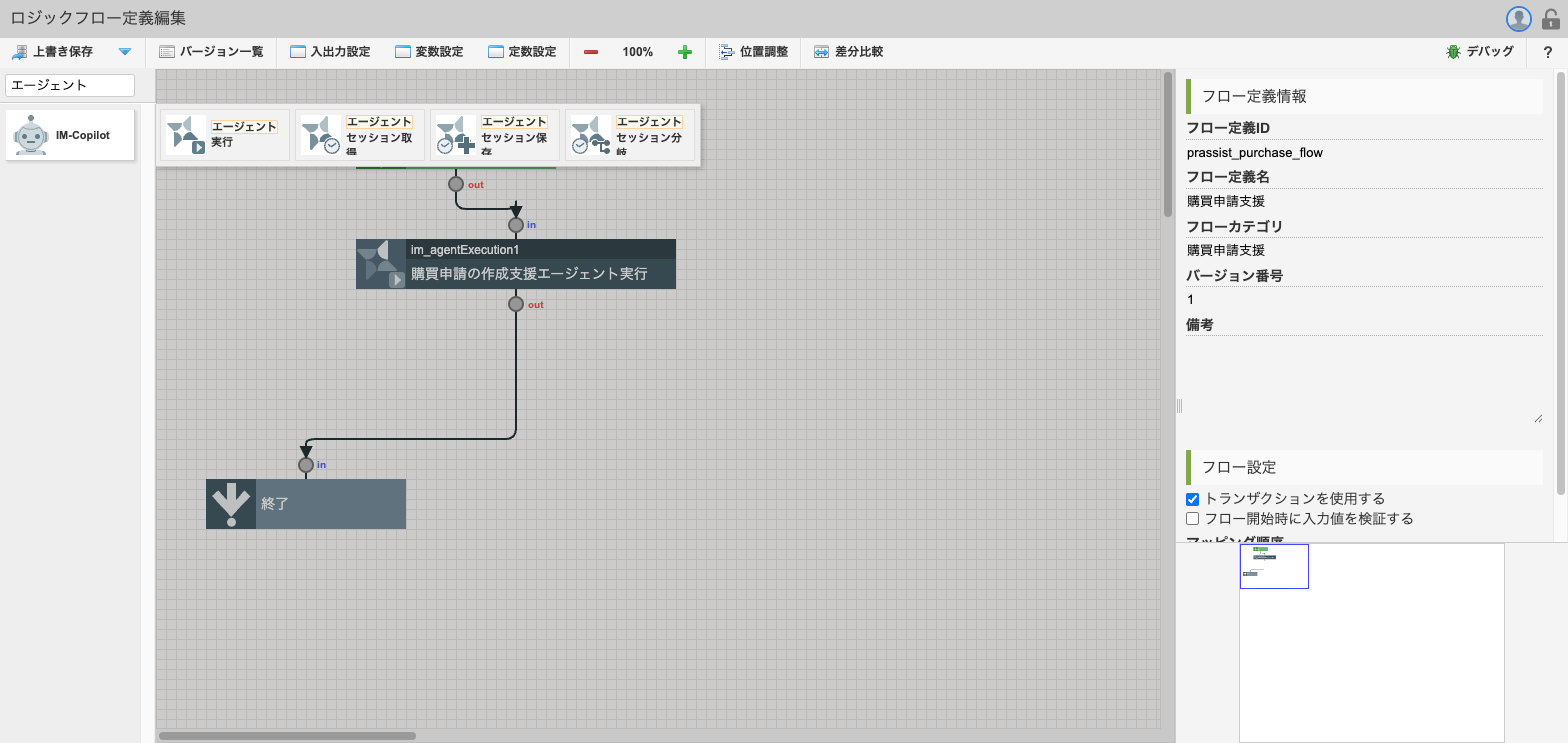Click the エージェント search input field
Screen dimensions: 1568x743
pyautogui.click(x=70, y=85)
